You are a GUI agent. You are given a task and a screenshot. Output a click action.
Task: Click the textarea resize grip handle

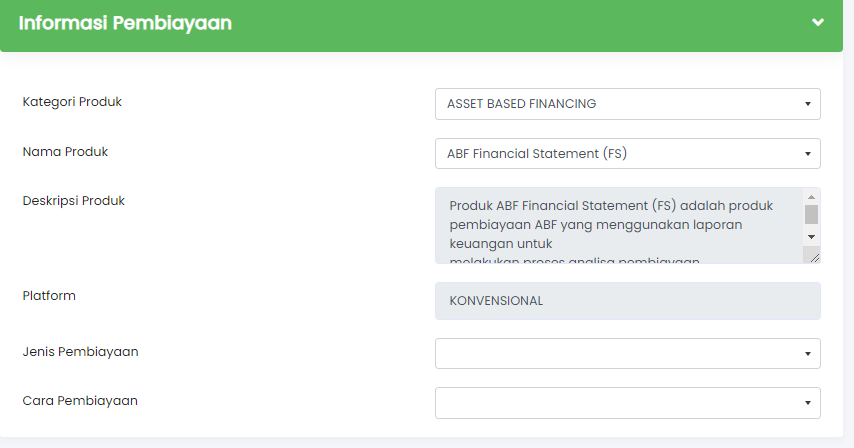[814, 258]
